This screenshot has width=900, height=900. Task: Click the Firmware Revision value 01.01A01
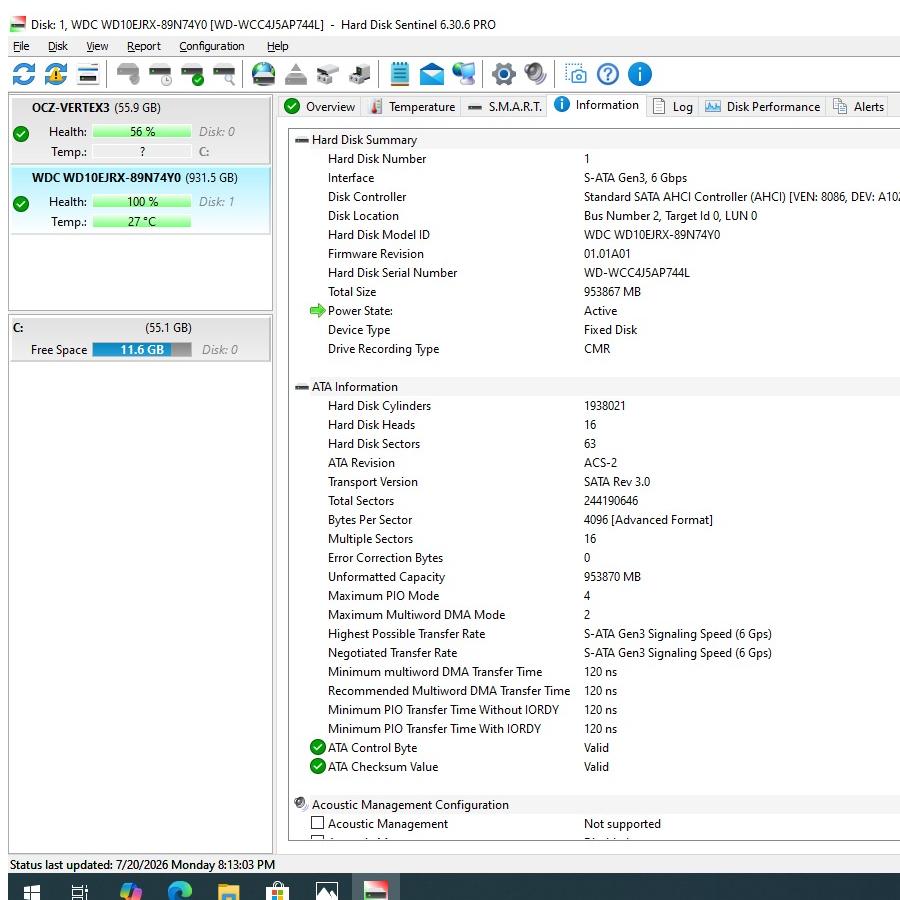(607, 254)
